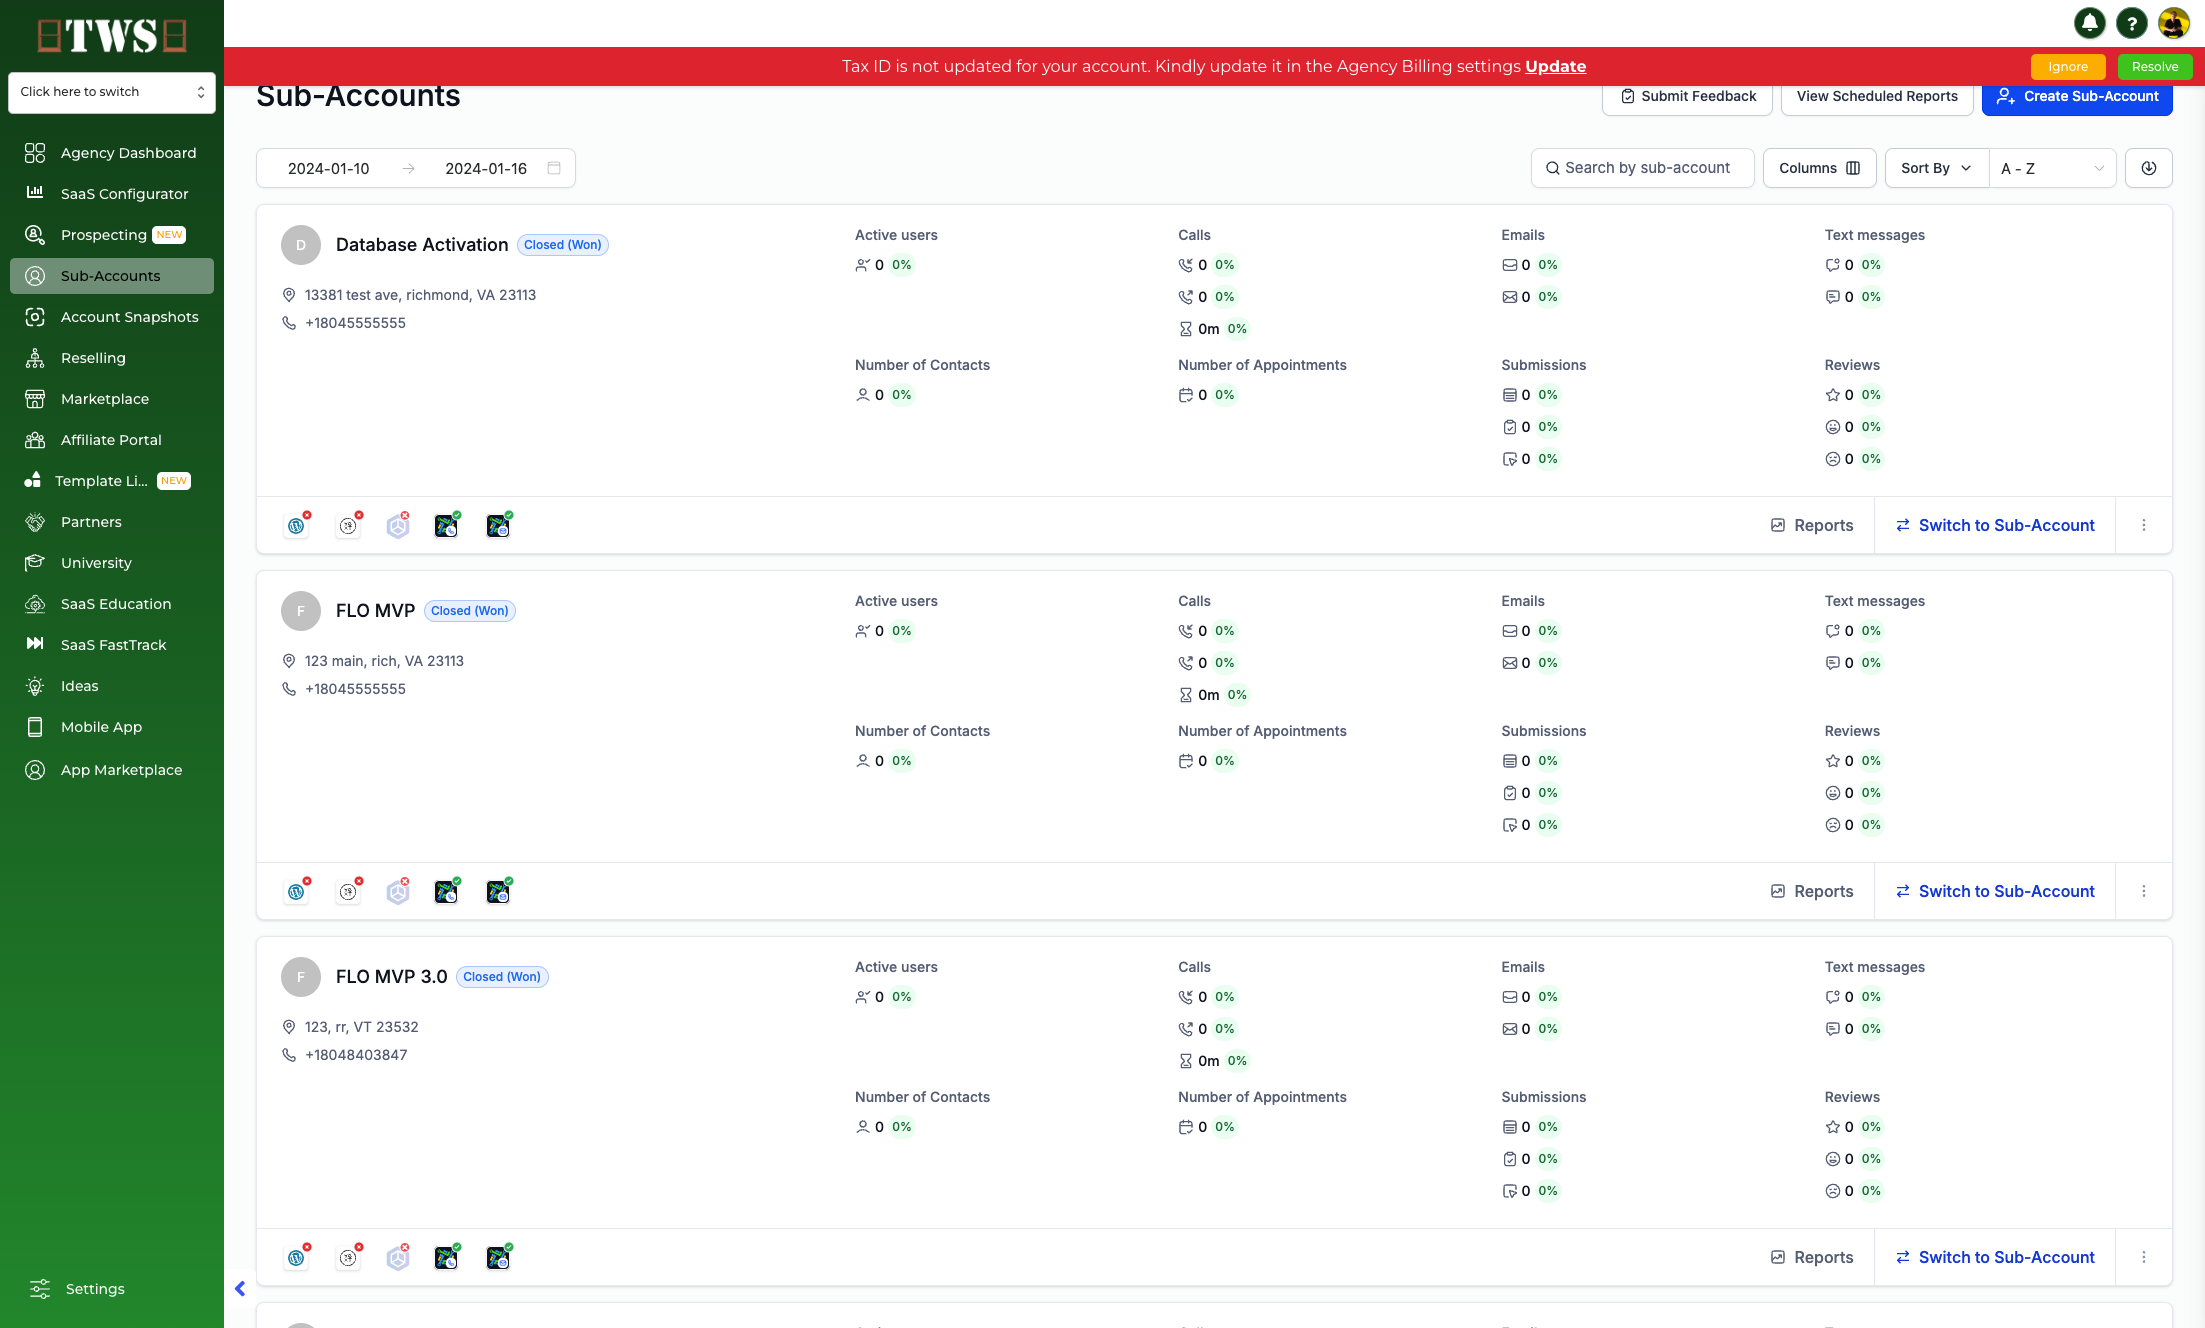The height and width of the screenshot is (1328, 2205).
Task: Open Reports for FLO MVP
Action: coord(1811,891)
